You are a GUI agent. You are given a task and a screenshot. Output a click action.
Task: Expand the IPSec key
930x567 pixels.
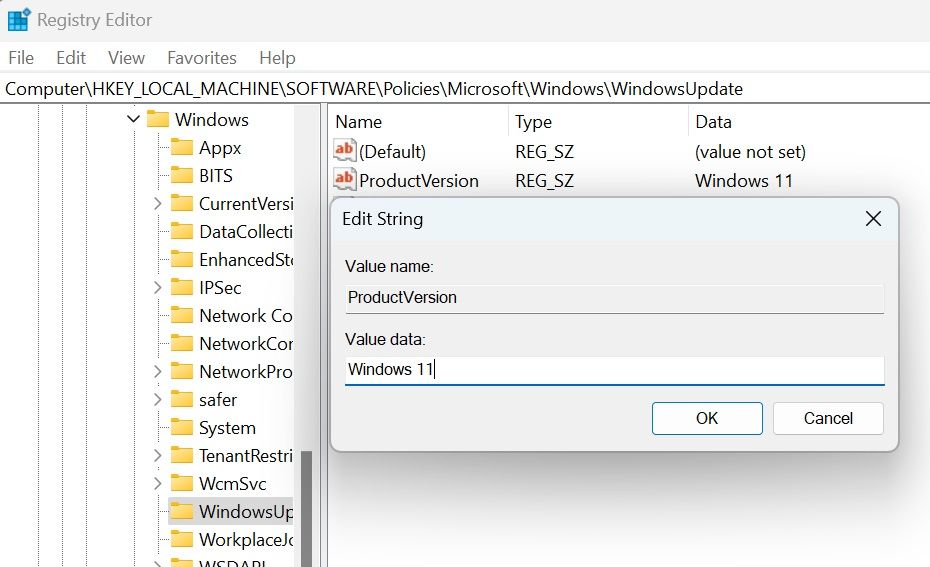(x=157, y=288)
